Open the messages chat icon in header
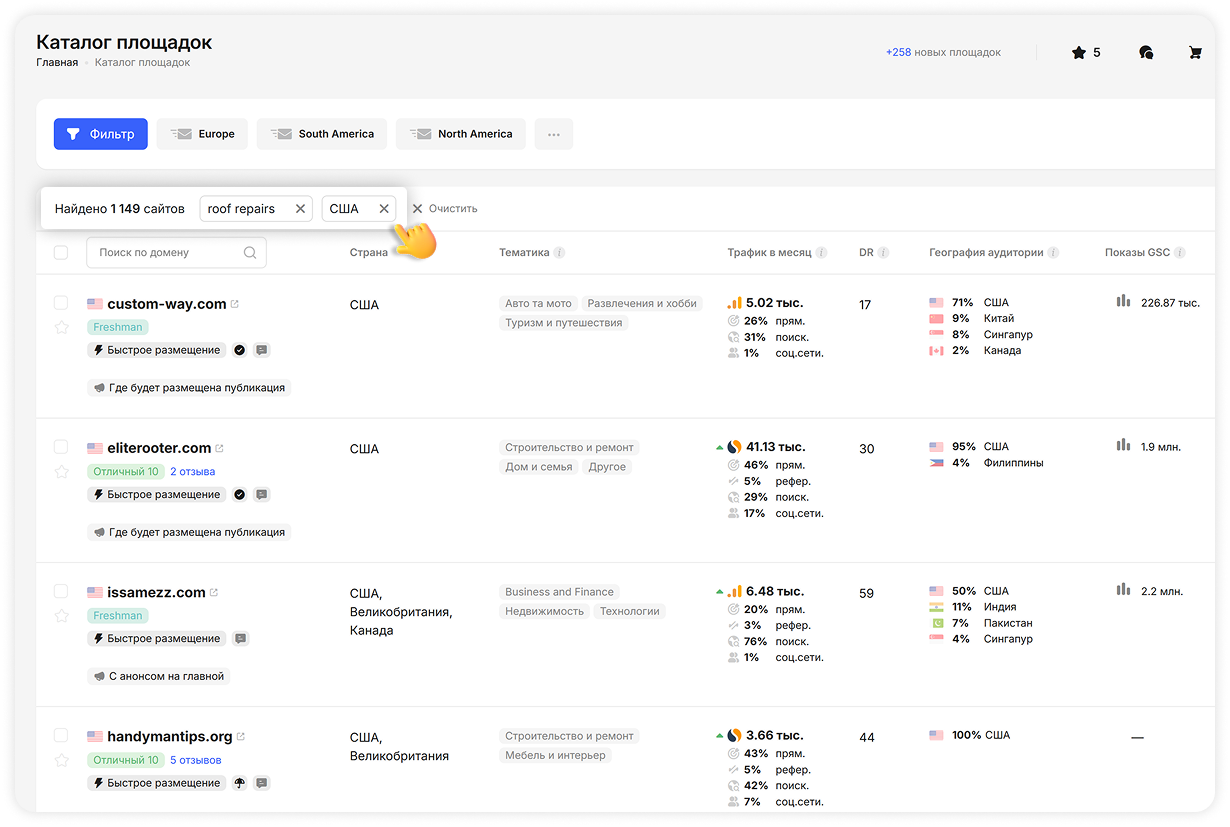The height and width of the screenshot is (827, 1230). pyautogui.click(x=1146, y=53)
